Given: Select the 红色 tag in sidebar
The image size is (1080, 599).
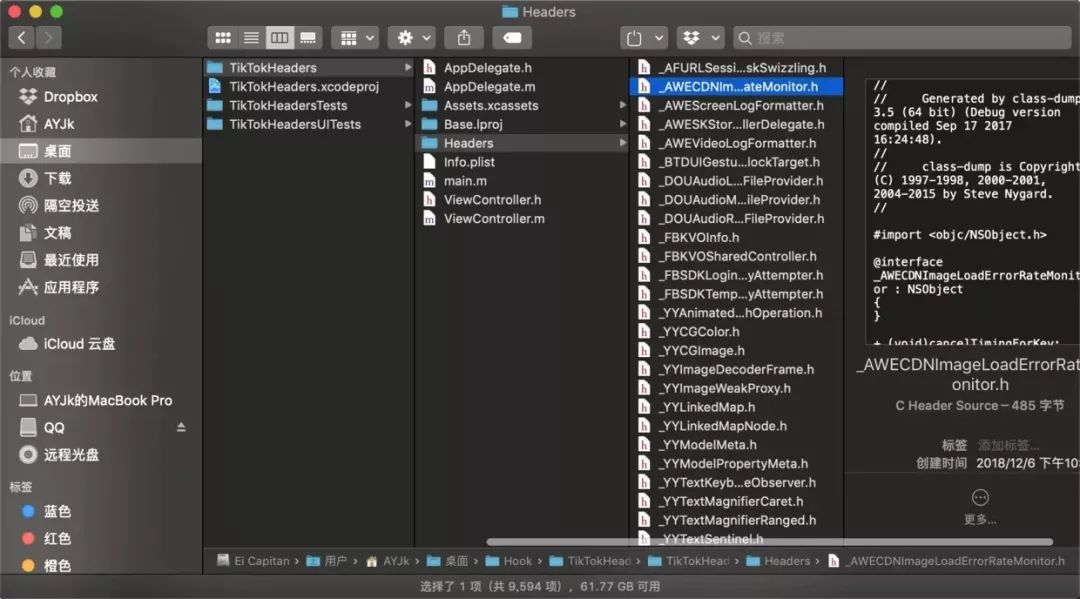Looking at the screenshot, I should pyautogui.click(x=57, y=538).
